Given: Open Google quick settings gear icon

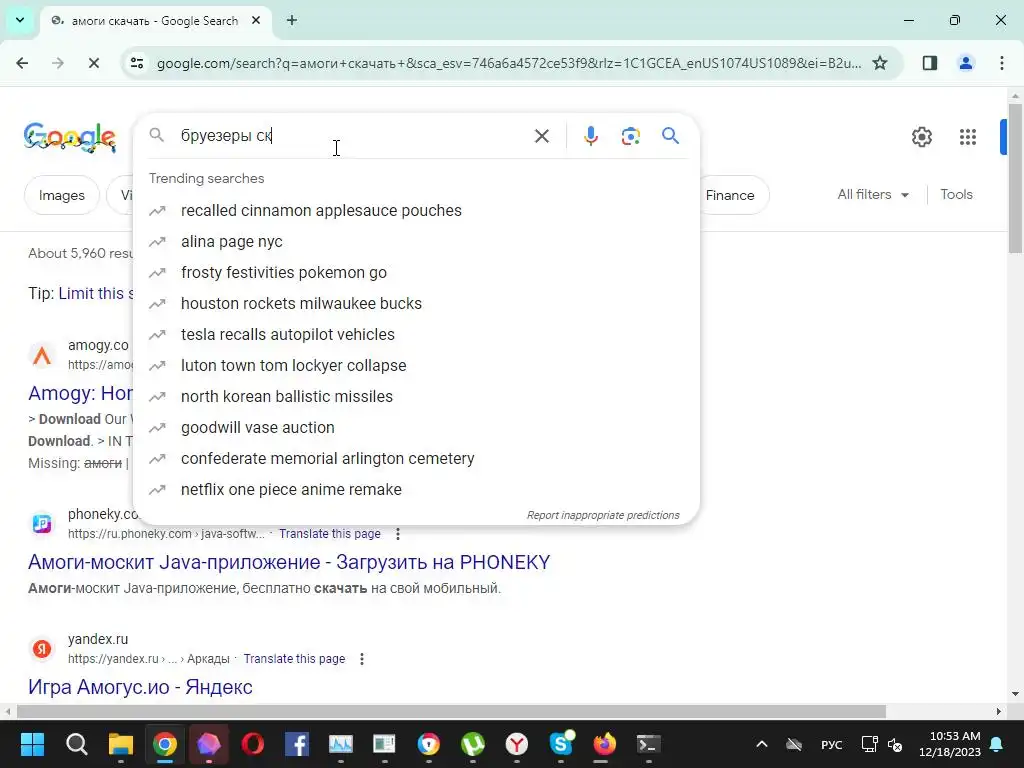Looking at the screenshot, I should [x=921, y=136].
